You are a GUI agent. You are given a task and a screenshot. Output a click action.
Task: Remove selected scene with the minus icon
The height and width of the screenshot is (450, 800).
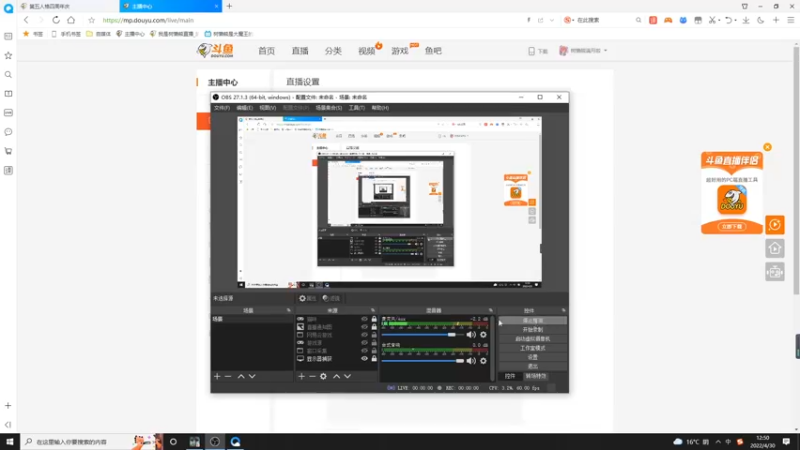tap(228, 376)
